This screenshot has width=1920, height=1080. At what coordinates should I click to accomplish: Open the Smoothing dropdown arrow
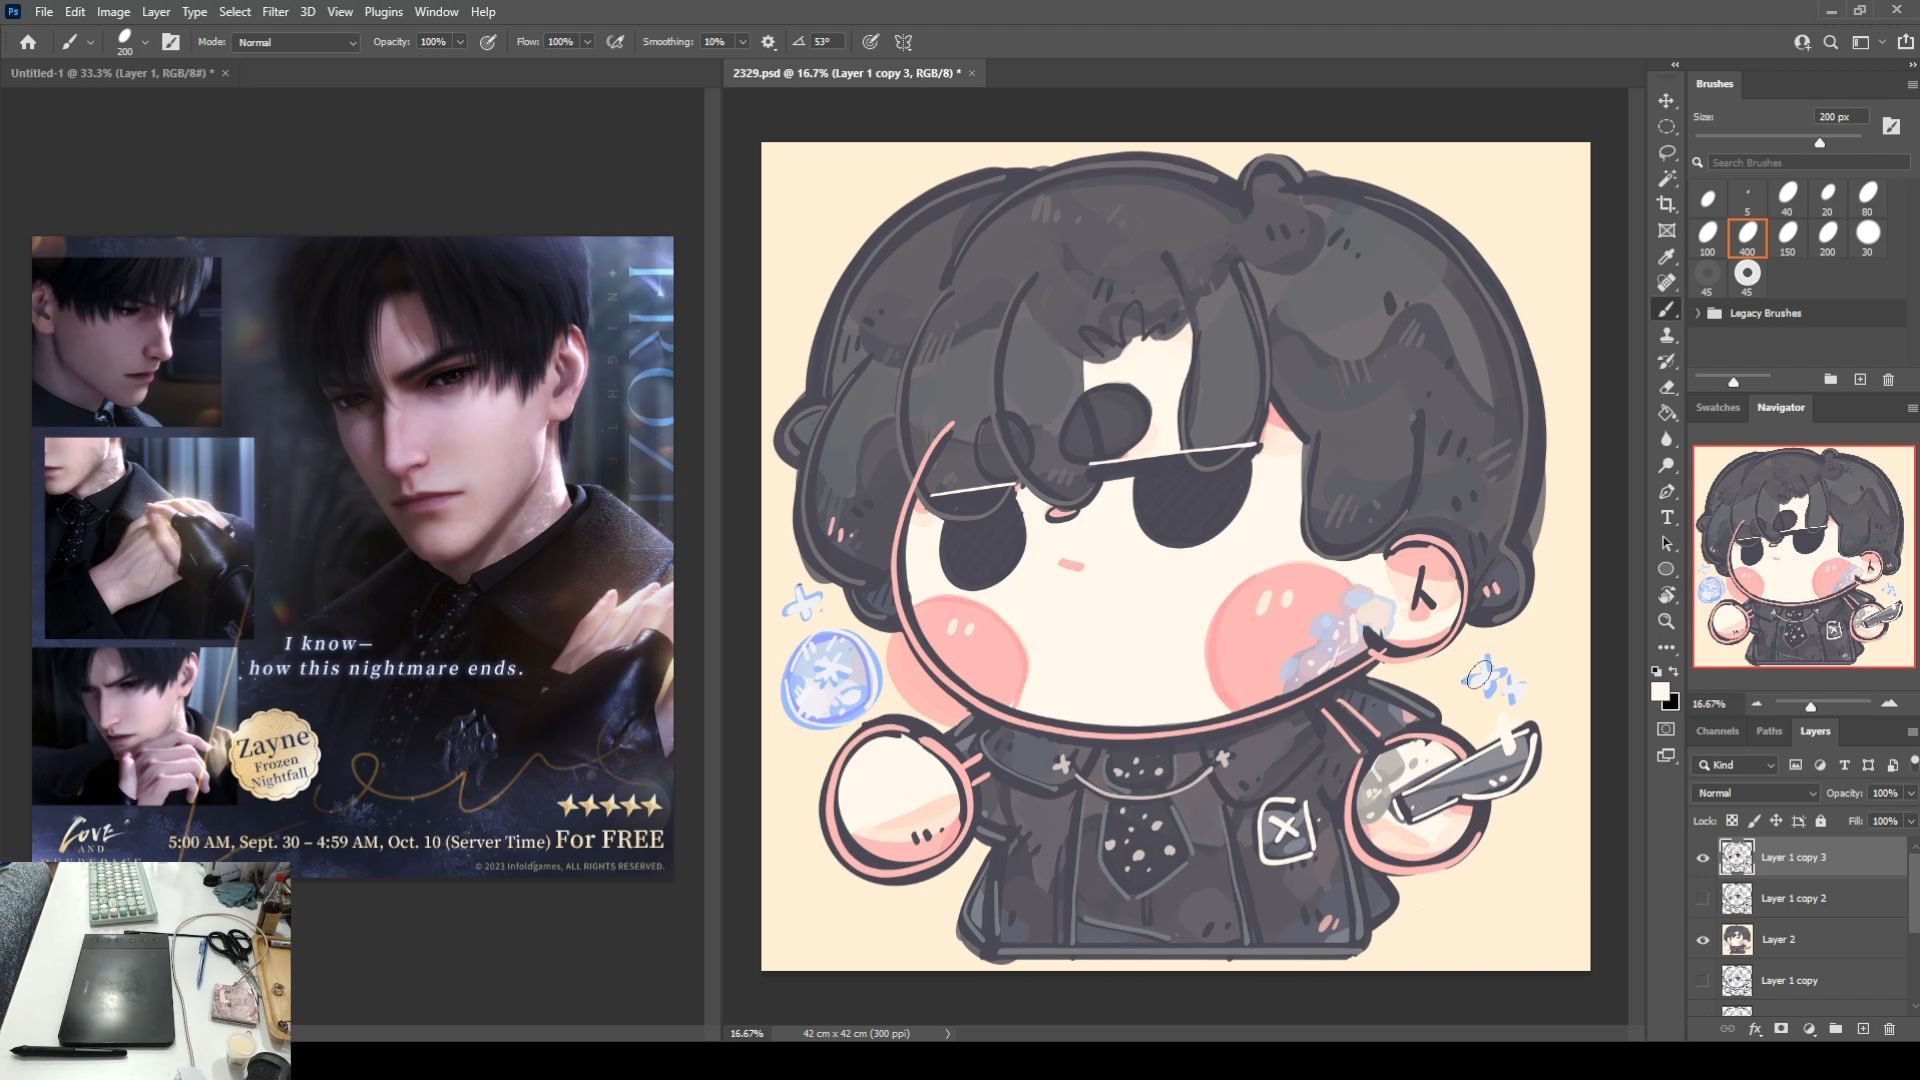point(742,42)
